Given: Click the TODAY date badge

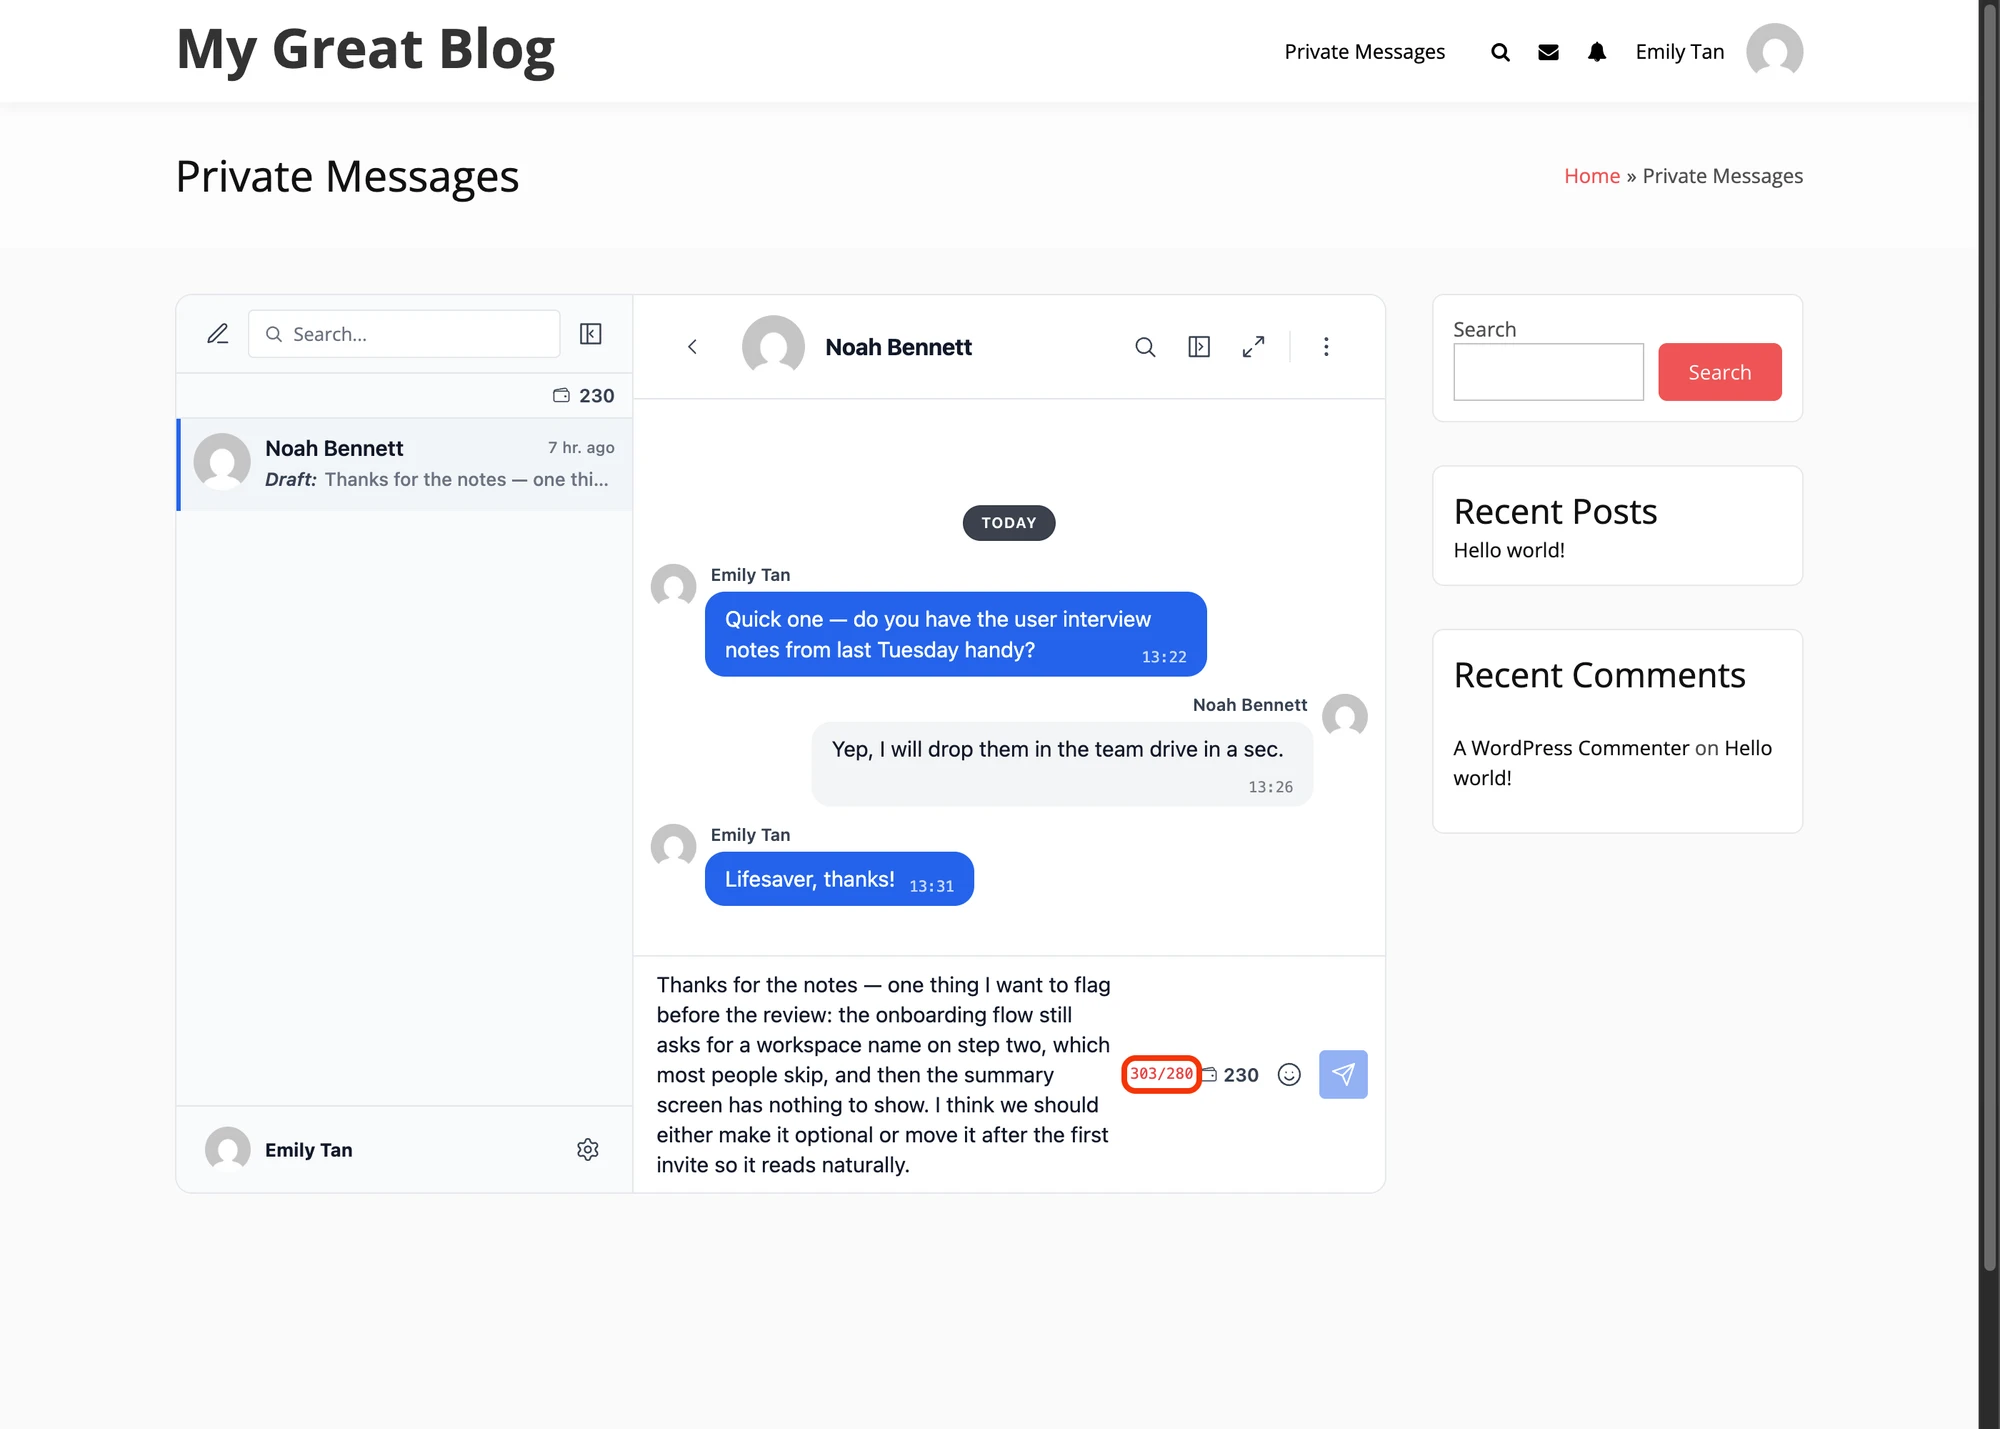Looking at the screenshot, I should tap(1008, 523).
